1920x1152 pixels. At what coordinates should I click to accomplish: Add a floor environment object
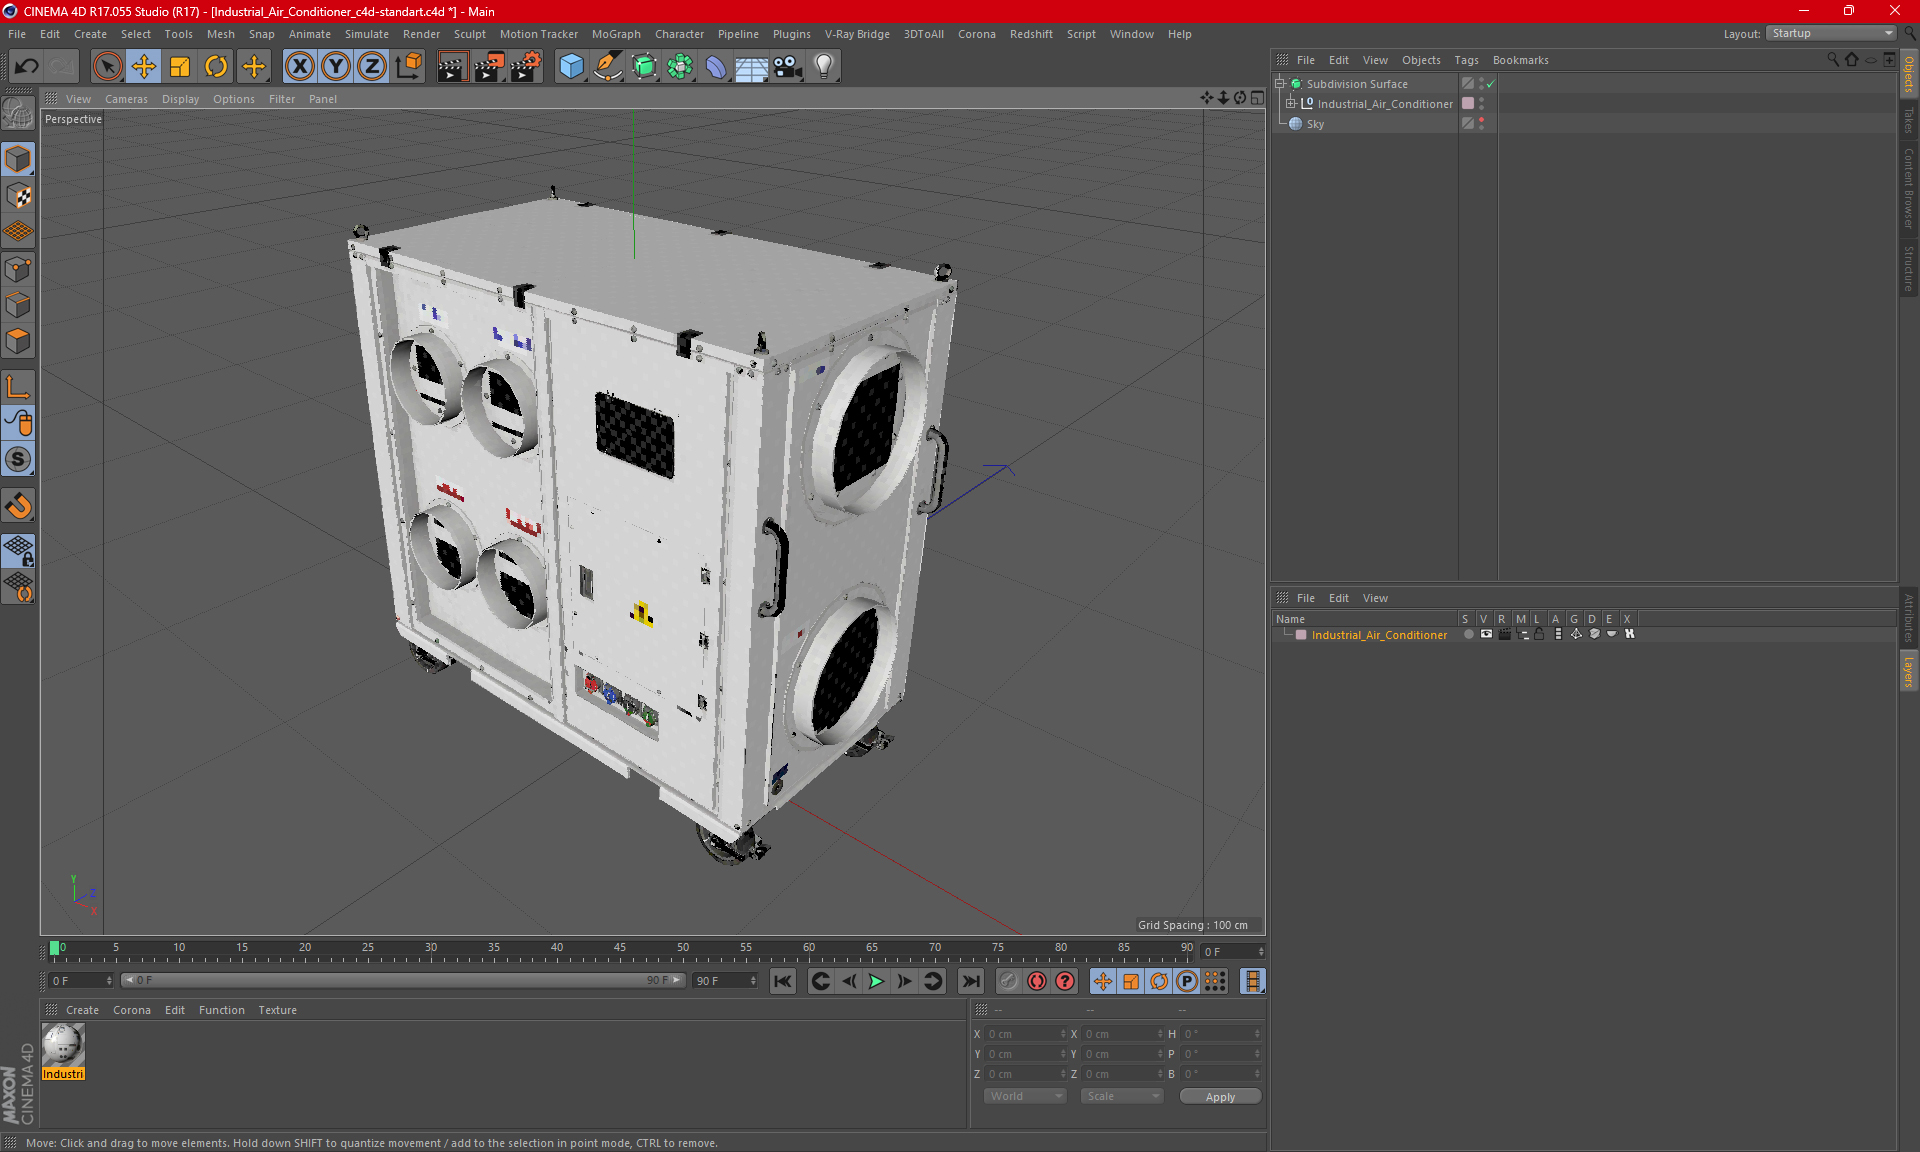tap(752, 67)
